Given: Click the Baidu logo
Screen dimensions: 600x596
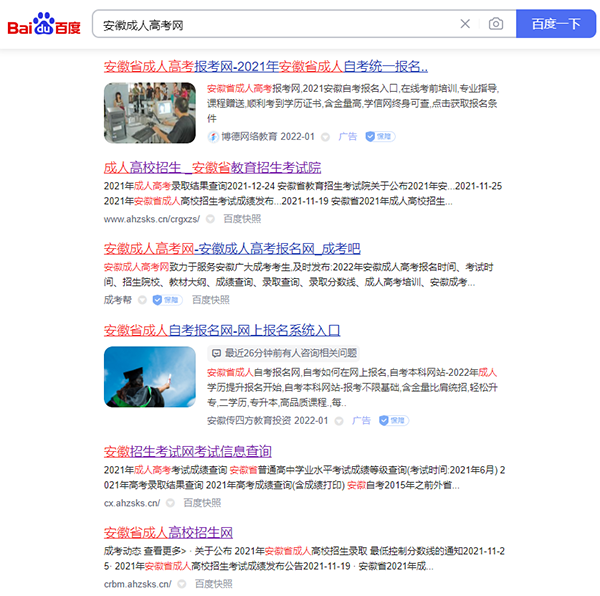Looking at the screenshot, I should coord(44,24).
